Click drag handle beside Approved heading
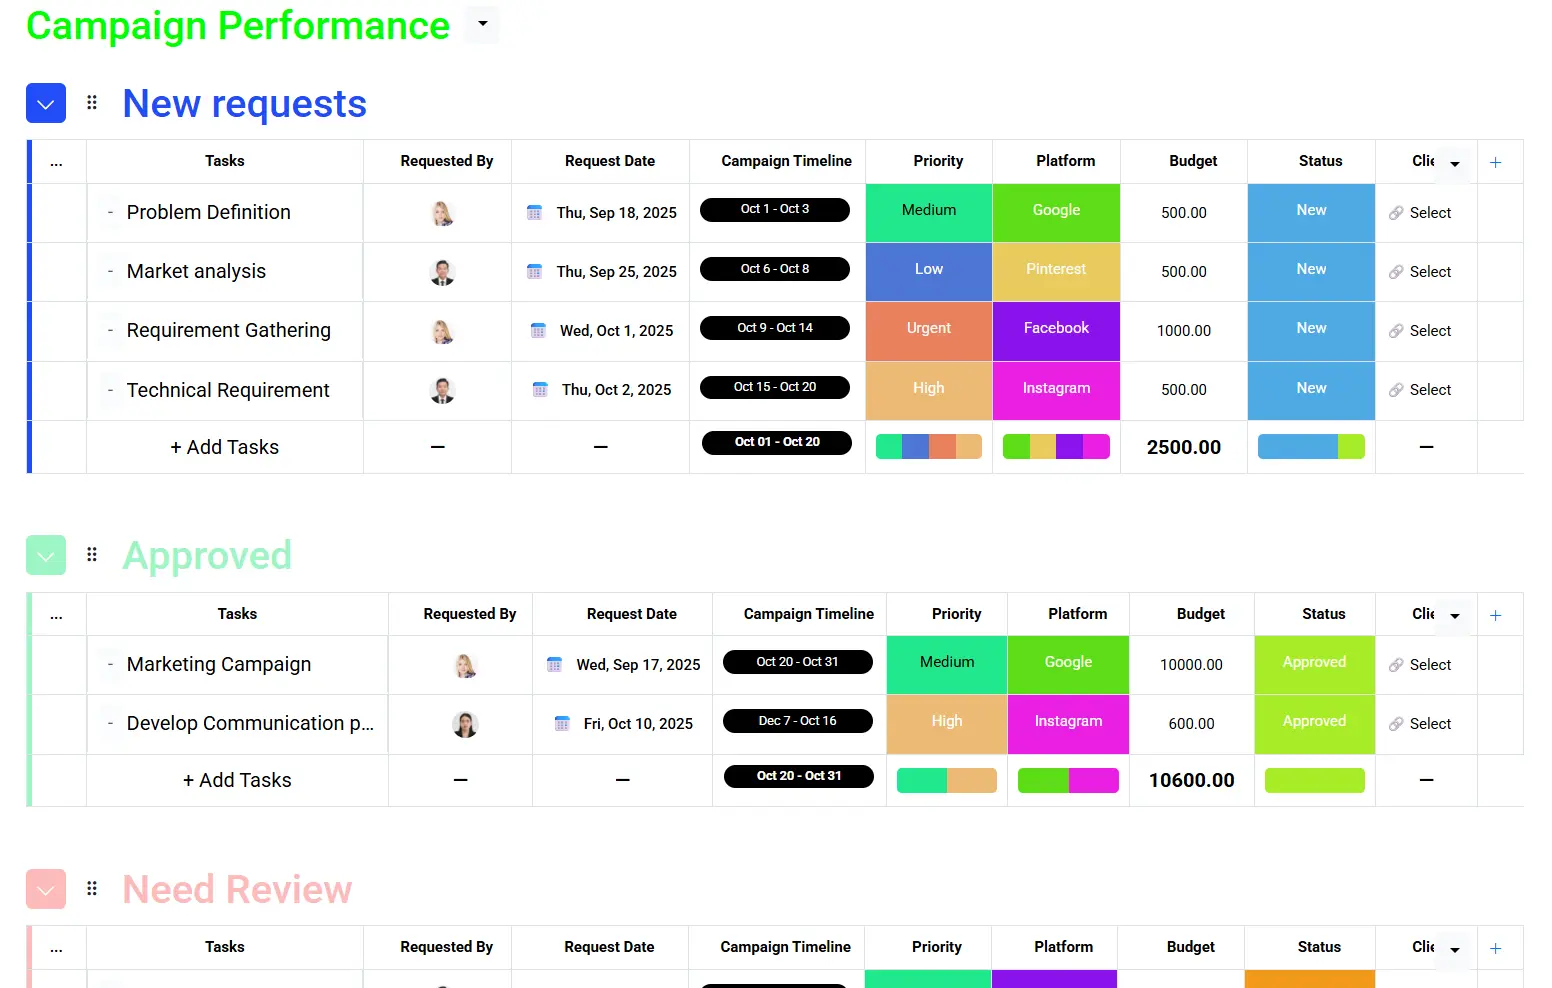The image size is (1552, 988). pos(92,554)
